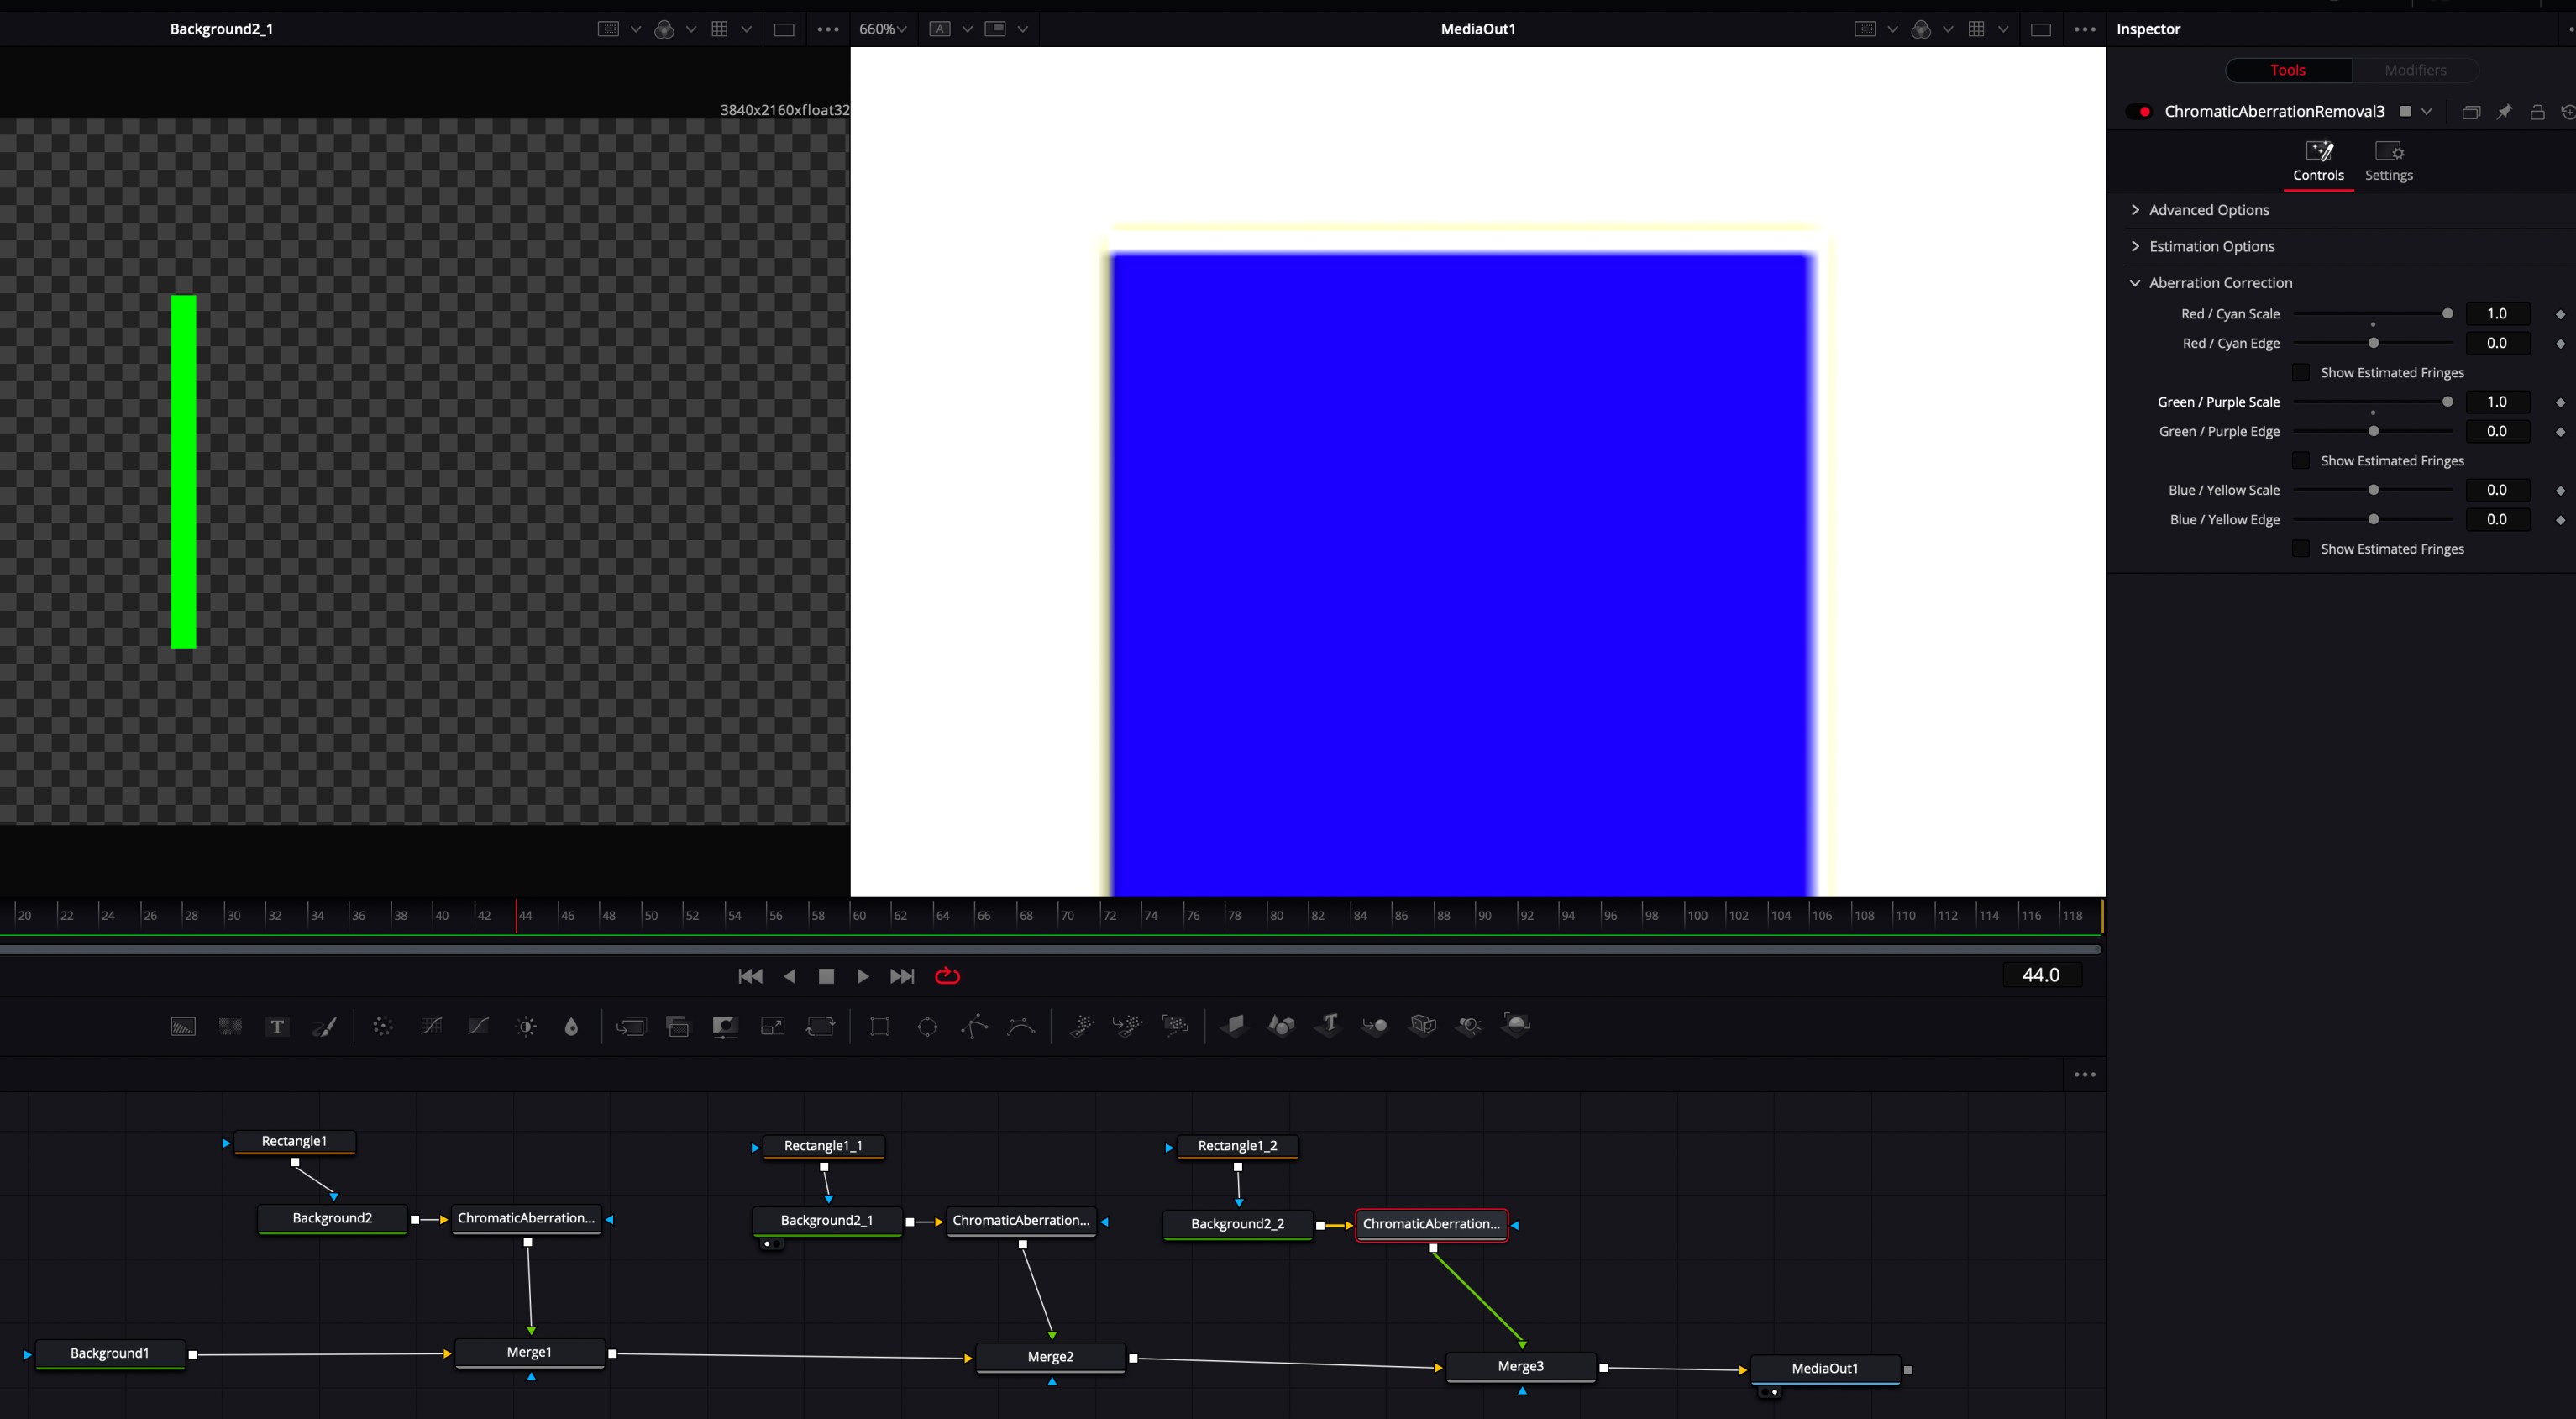Click timeline frame 60 marker
This screenshot has width=2576, height=1419.
851,914
